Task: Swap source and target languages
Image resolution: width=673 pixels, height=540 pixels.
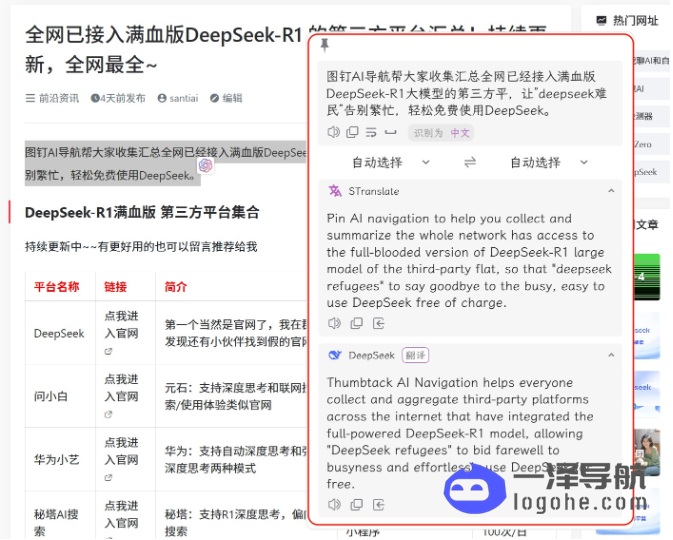Action: pos(470,162)
